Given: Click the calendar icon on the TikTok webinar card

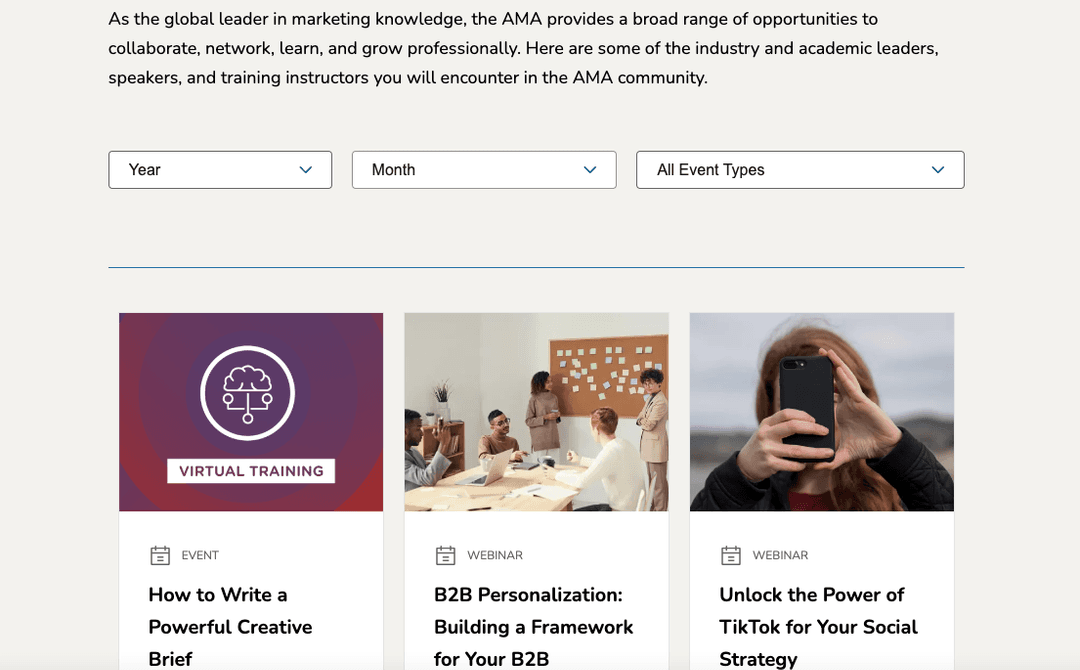Looking at the screenshot, I should [731, 554].
